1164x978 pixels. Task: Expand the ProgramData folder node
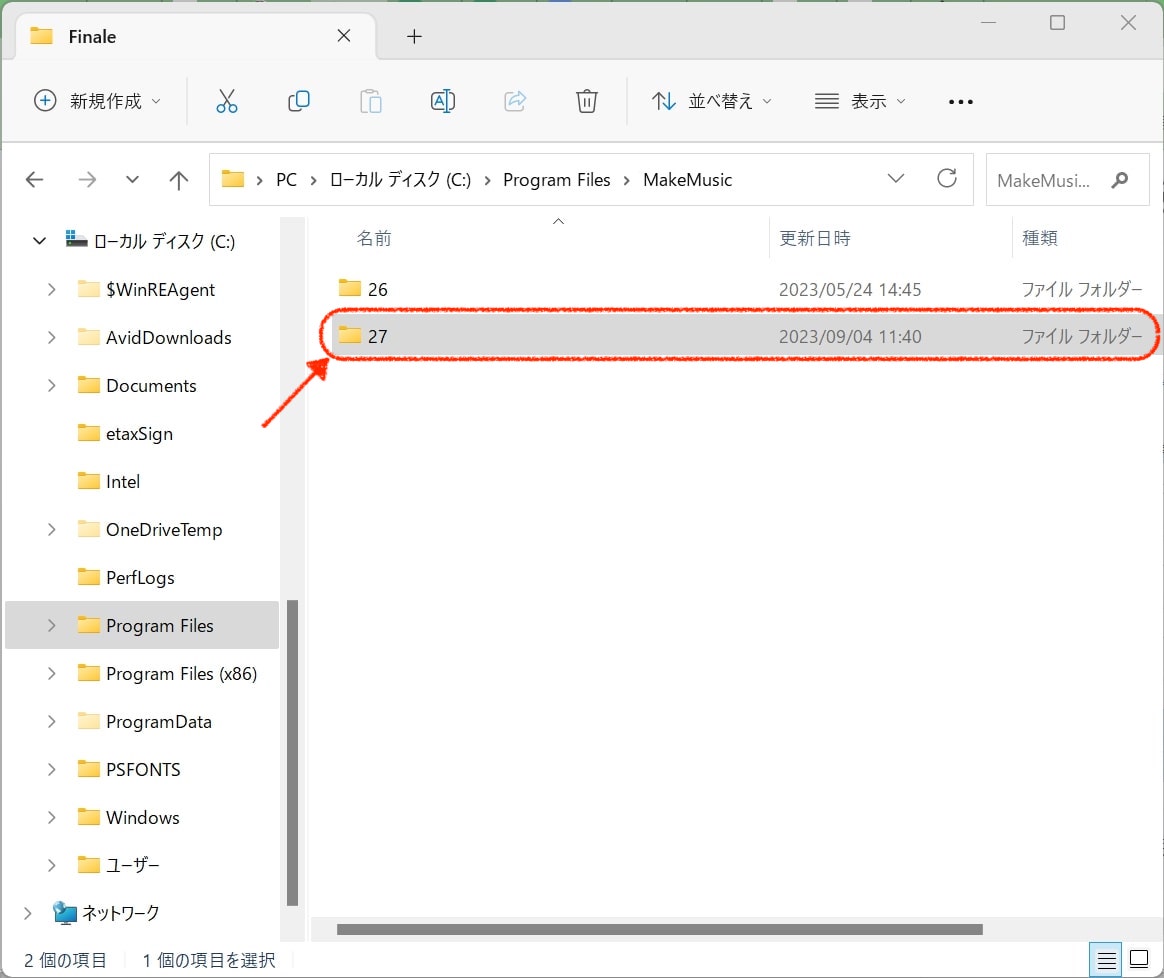[x=51, y=722]
